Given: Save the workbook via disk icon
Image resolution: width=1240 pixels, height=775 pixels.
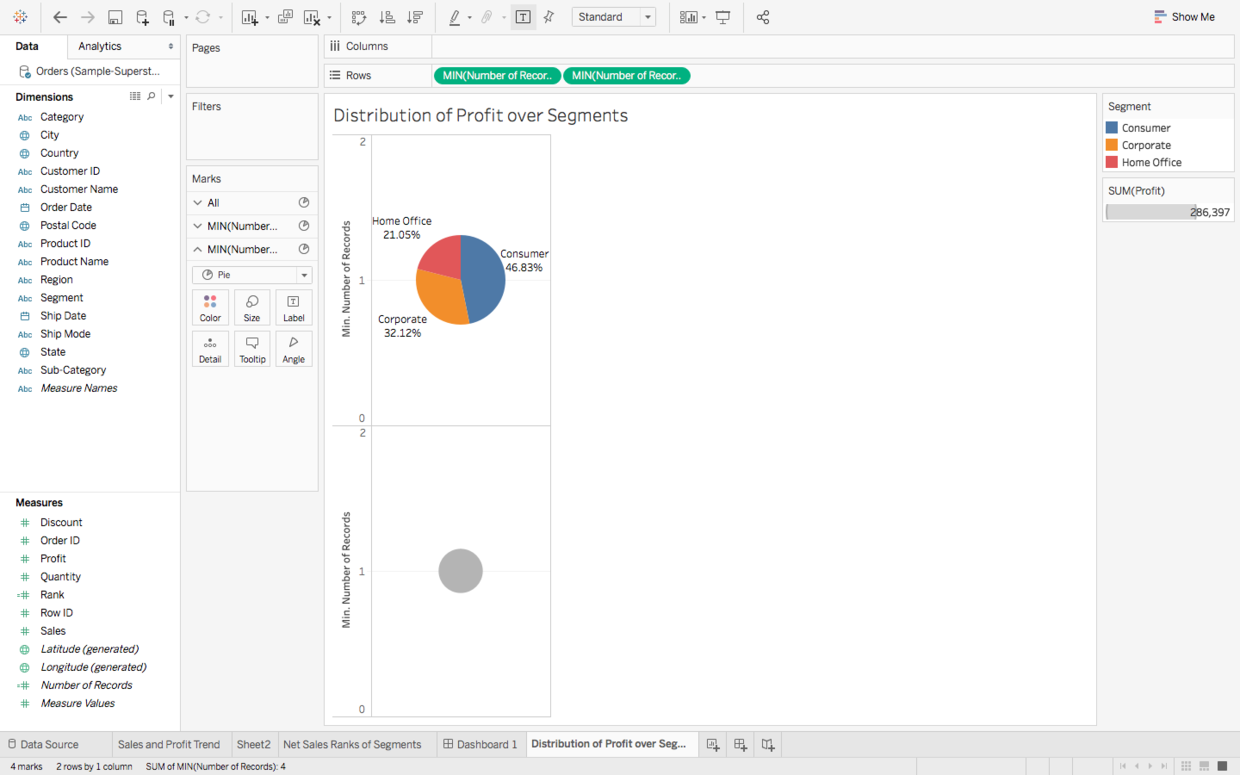Looking at the screenshot, I should tap(115, 17).
